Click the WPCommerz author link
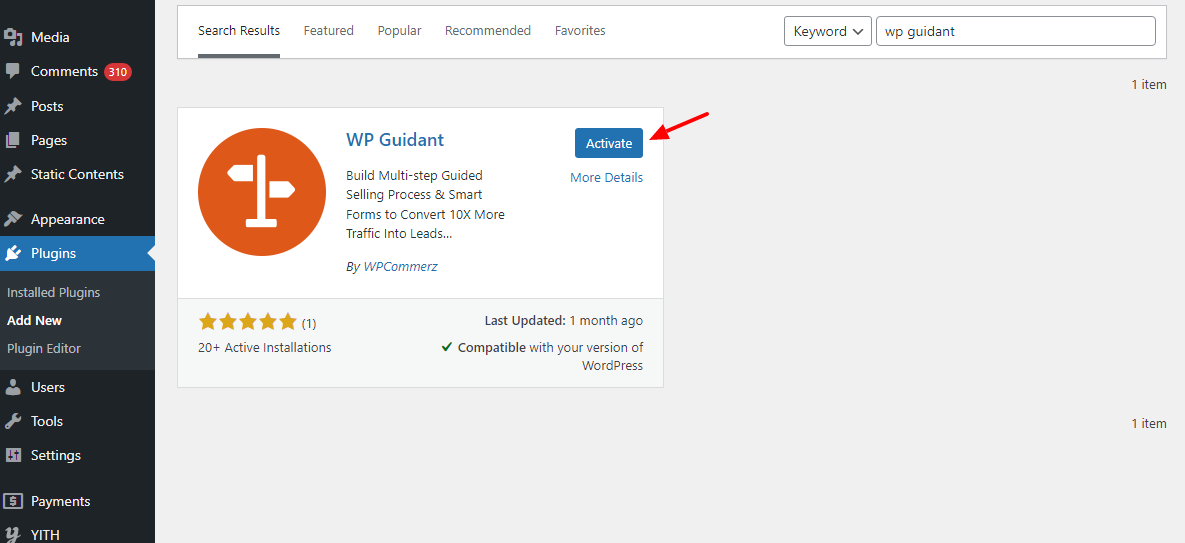Image resolution: width=1185 pixels, height=543 pixels. [400, 267]
